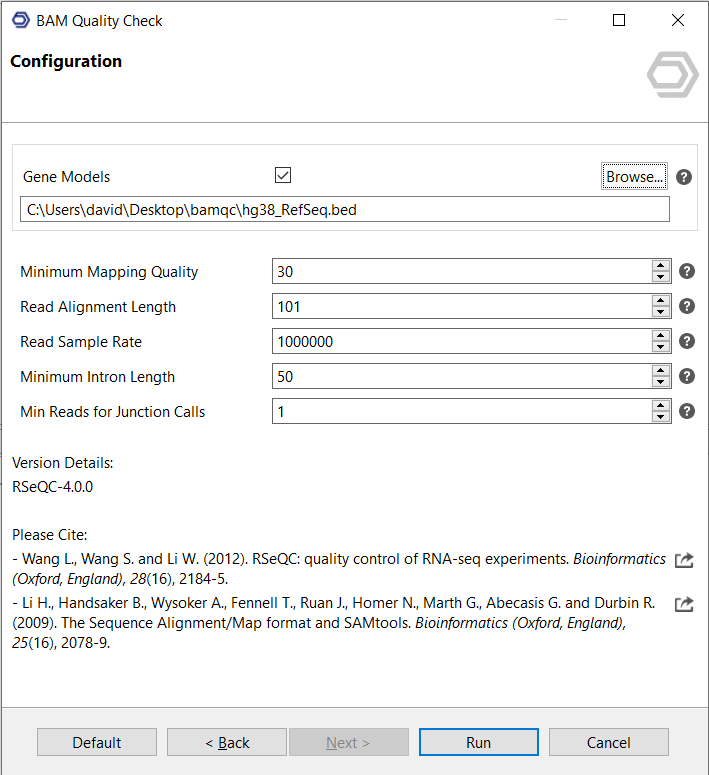
Task: Open the RSeQC citation external link icon
Action: pos(684,560)
